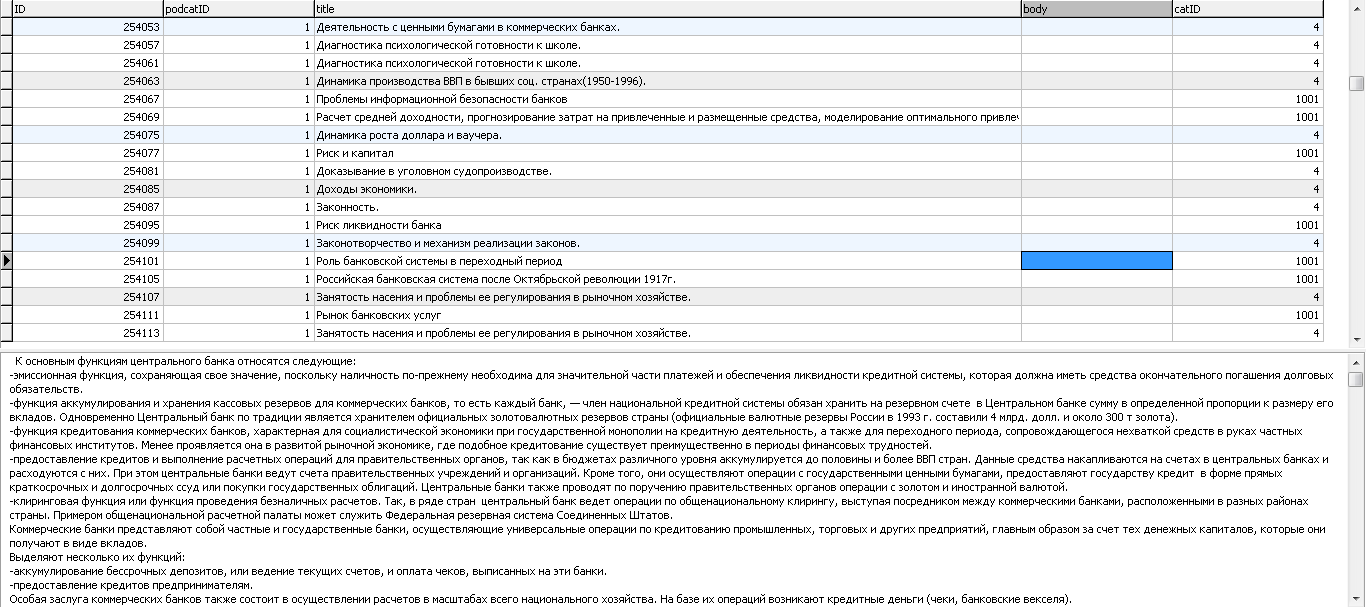Sort by the title column header
The width and height of the screenshot is (1366, 607).
pos(666,9)
